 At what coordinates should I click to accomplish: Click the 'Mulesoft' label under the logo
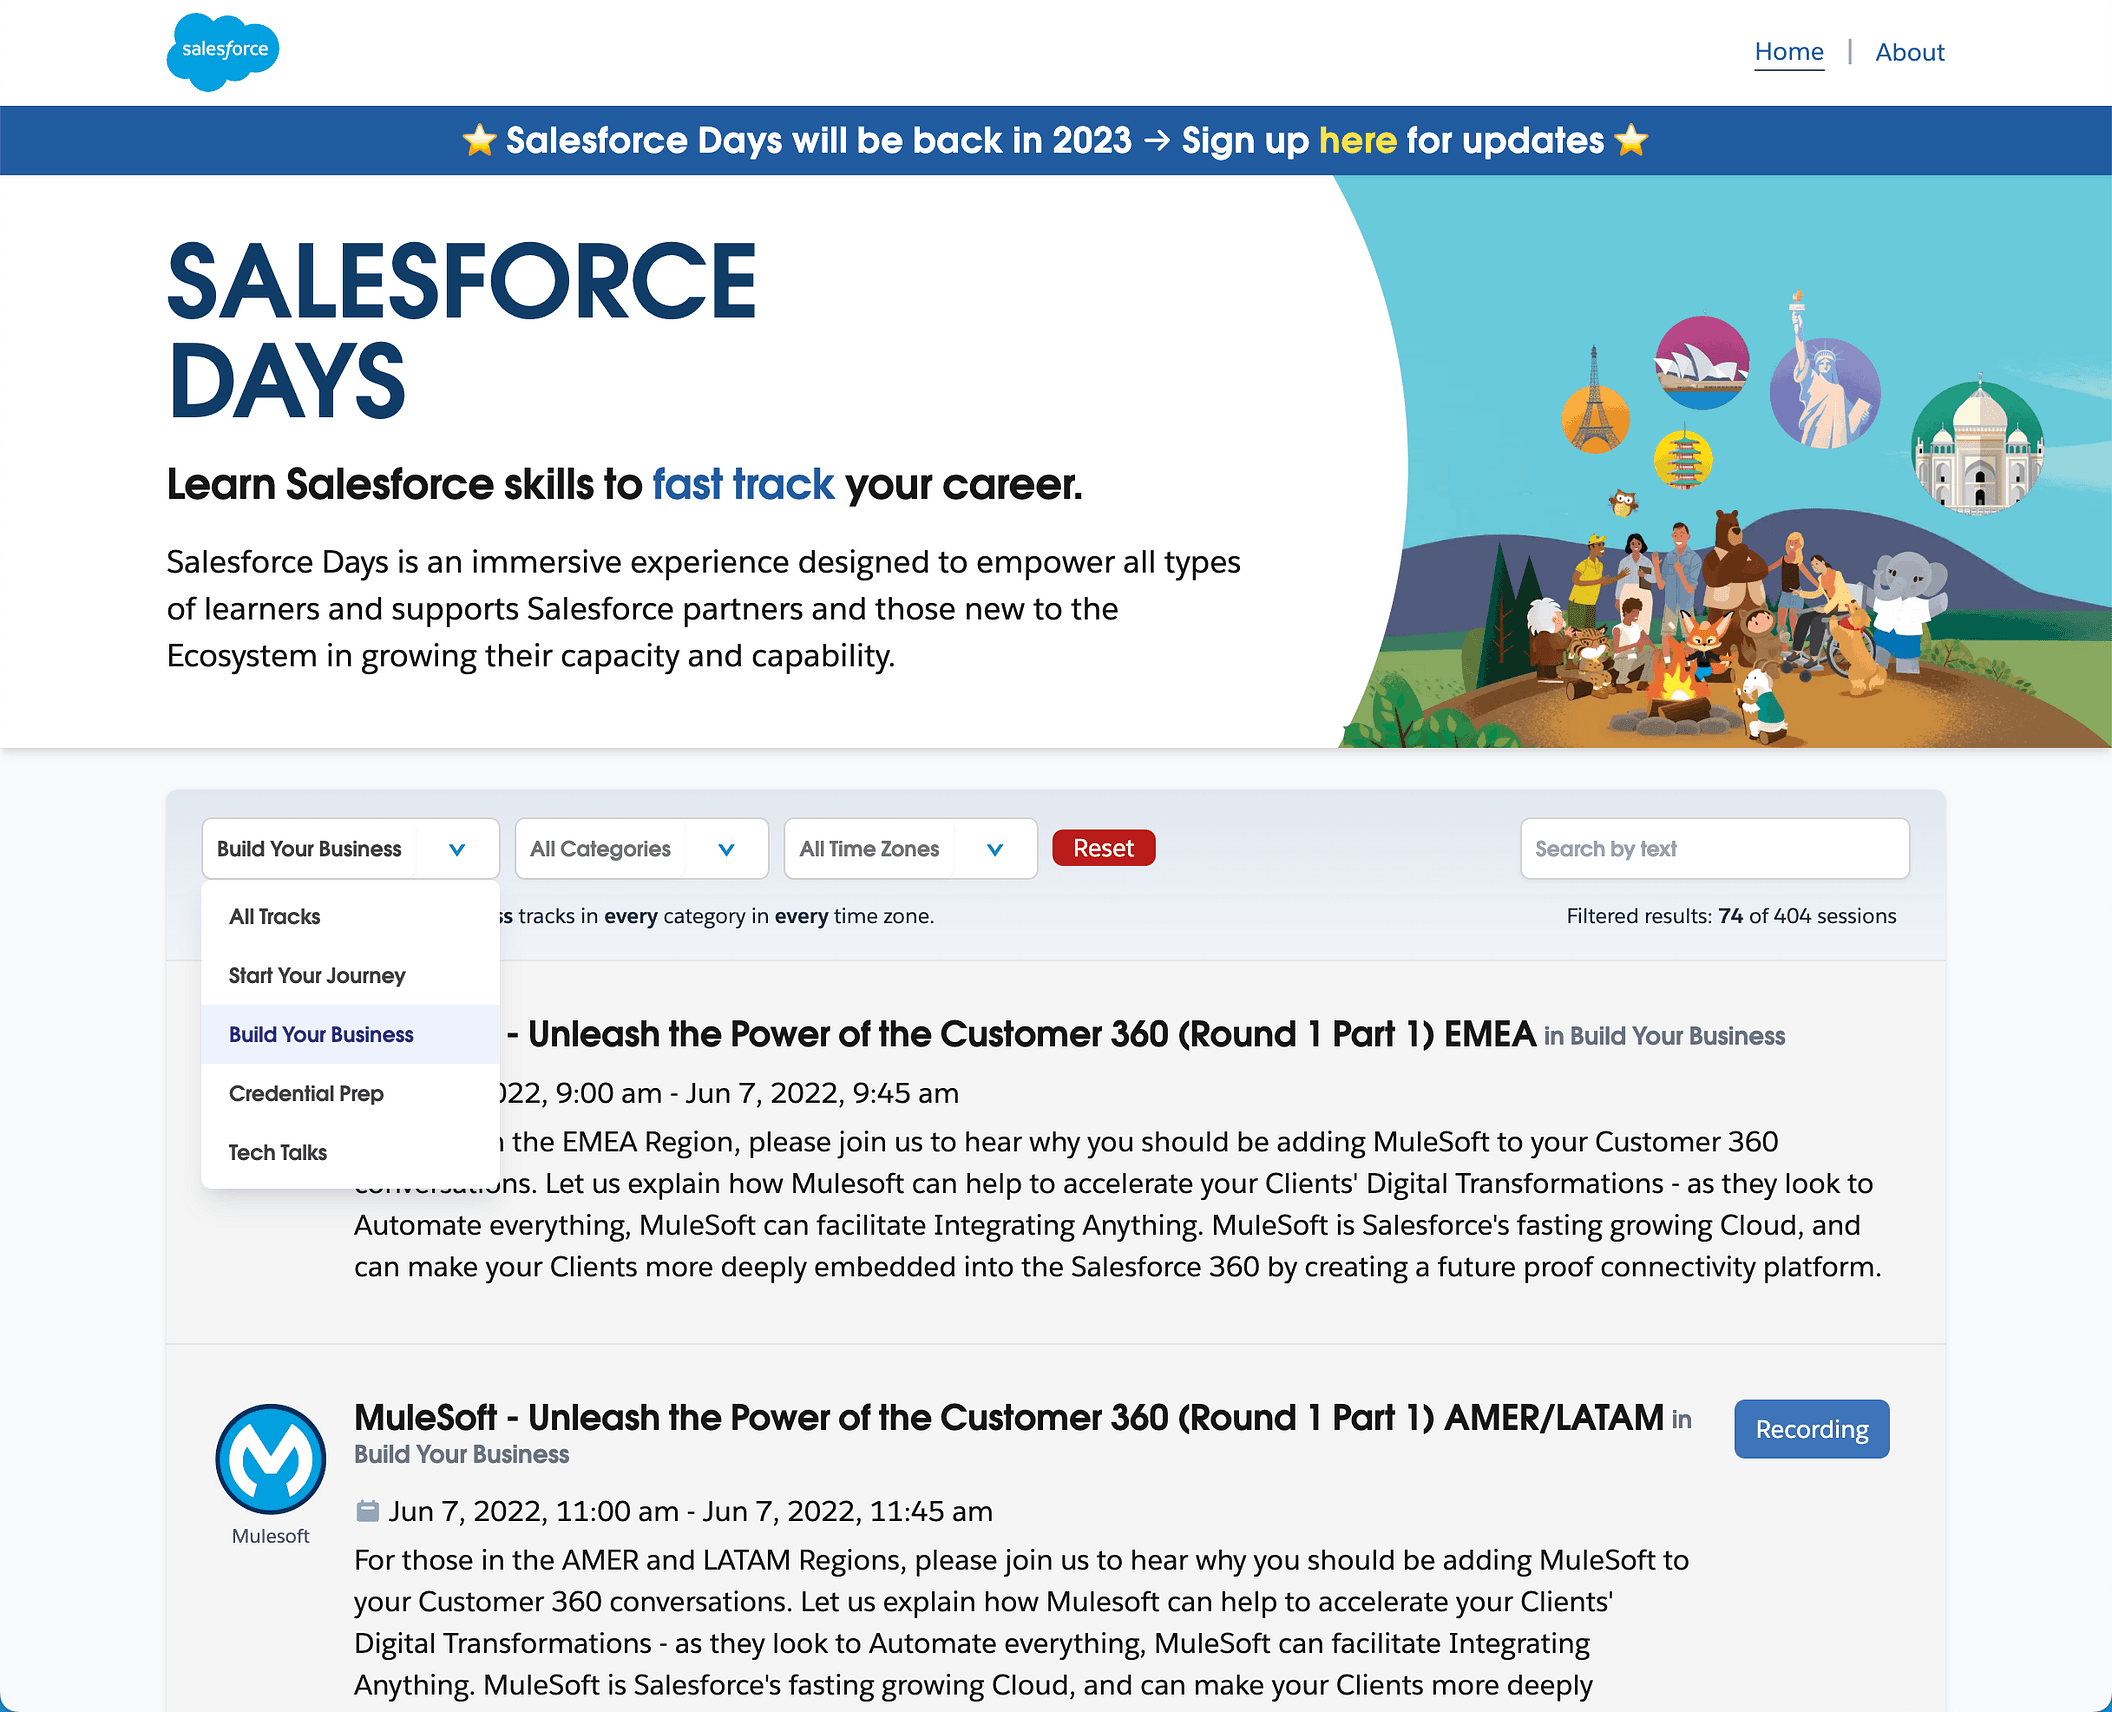coord(270,1536)
